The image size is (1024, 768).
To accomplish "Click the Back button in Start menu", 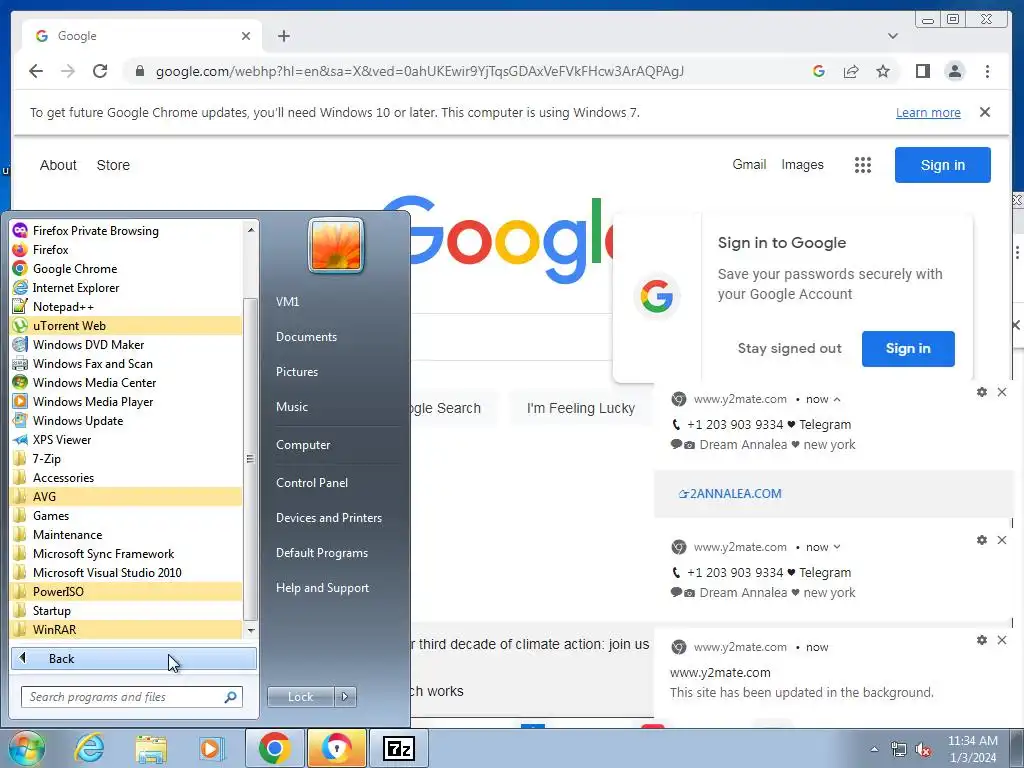I will click(134, 658).
